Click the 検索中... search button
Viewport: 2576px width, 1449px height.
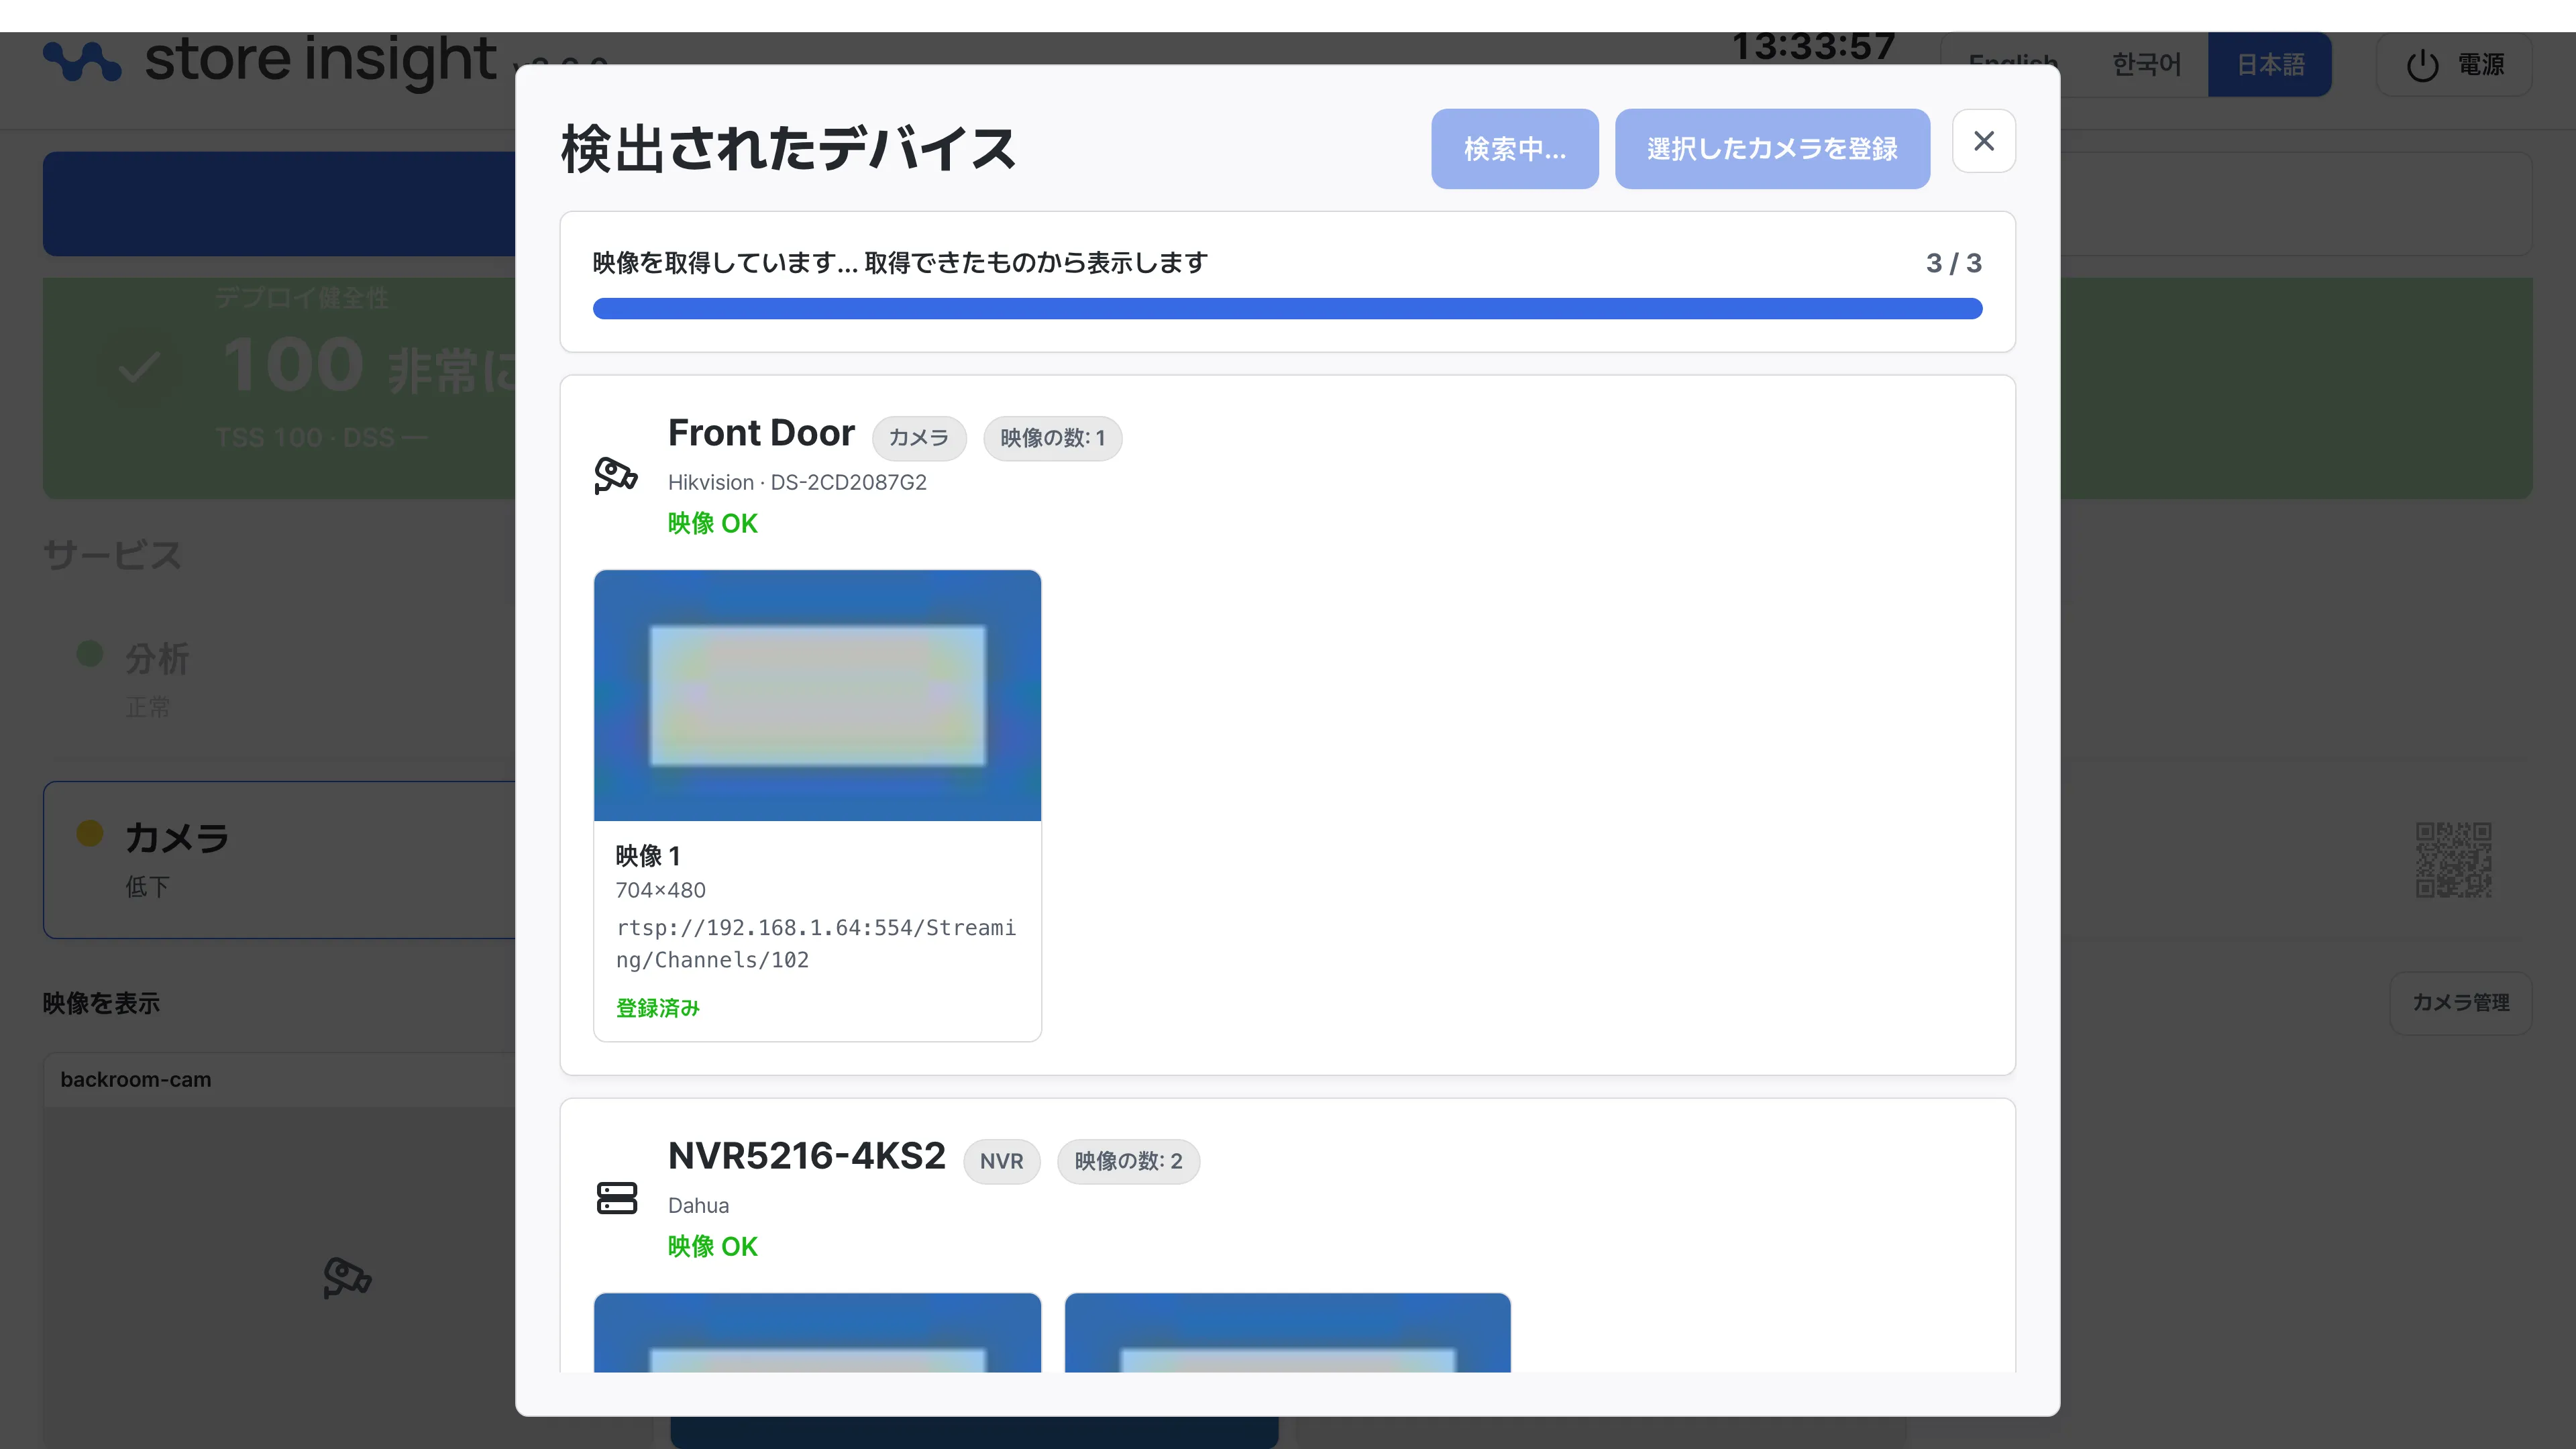(1514, 149)
